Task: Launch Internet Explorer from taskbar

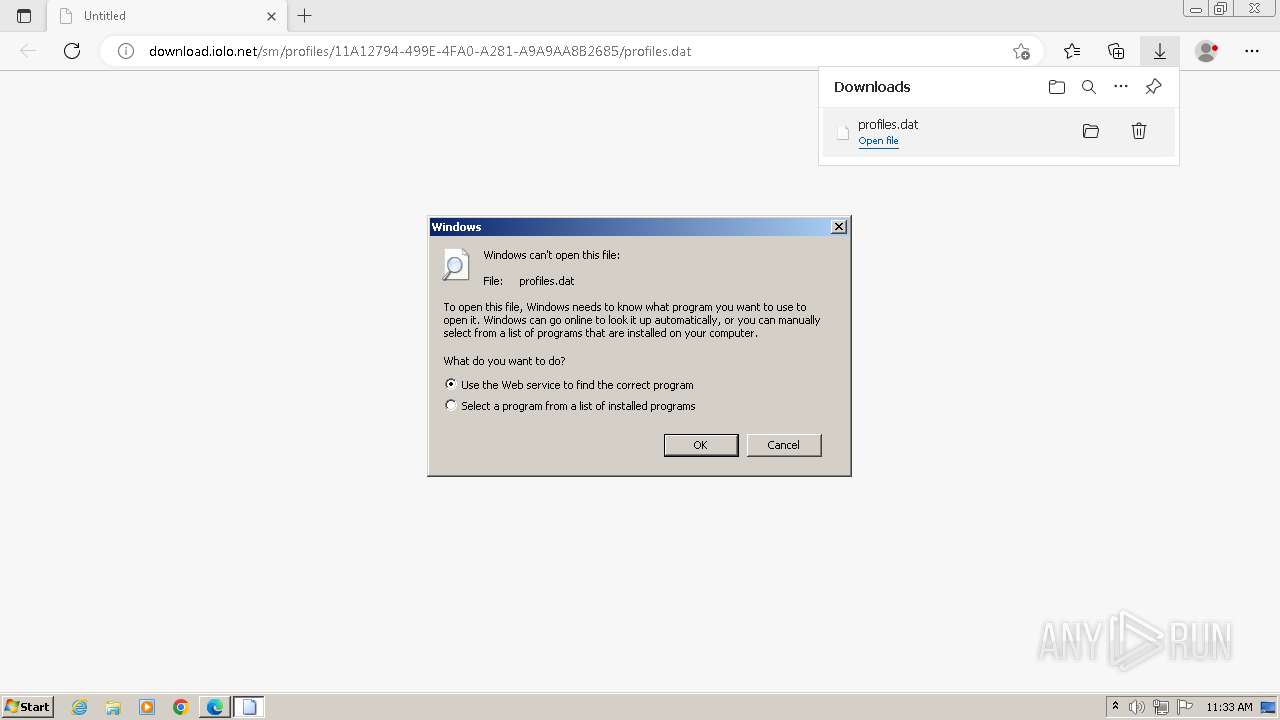Action: [x=80, y=707]
